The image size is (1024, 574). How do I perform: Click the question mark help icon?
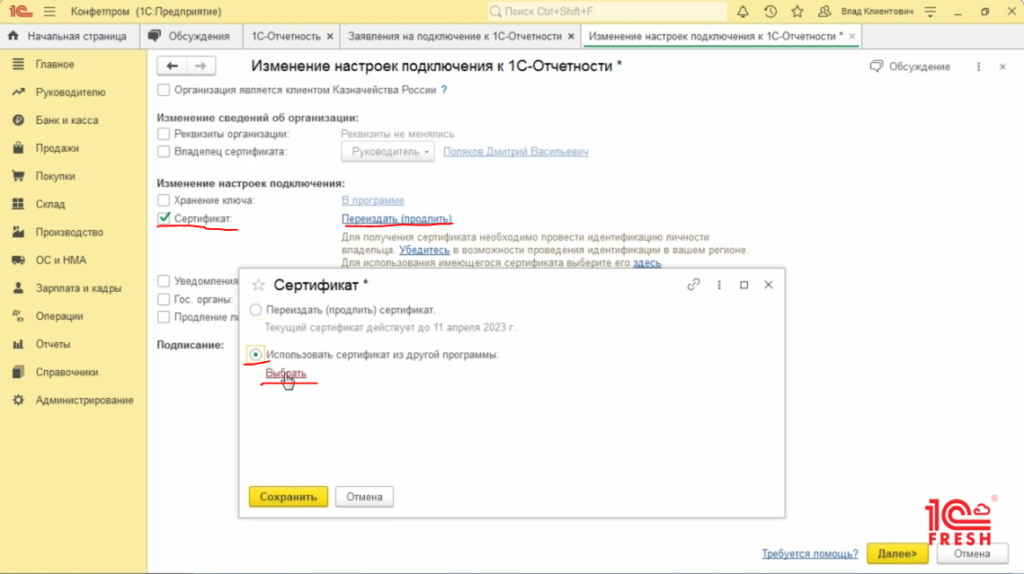tap(444, 90)
